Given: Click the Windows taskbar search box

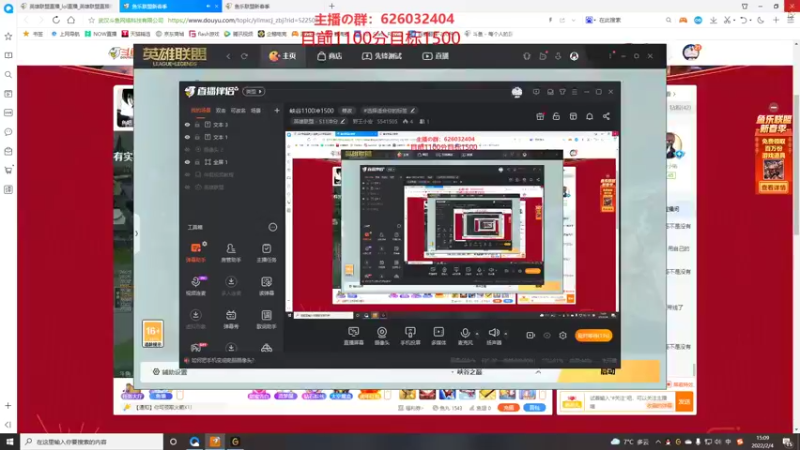Looking at the screenshot, I should tap(92, 441).
